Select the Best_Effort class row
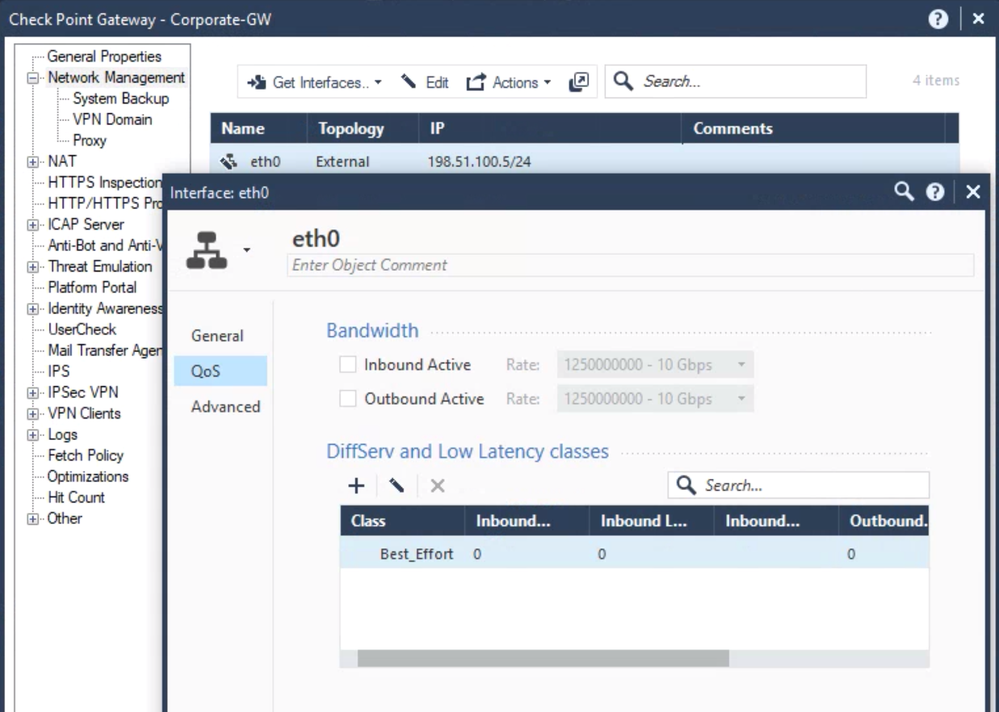 pos(635,553)
